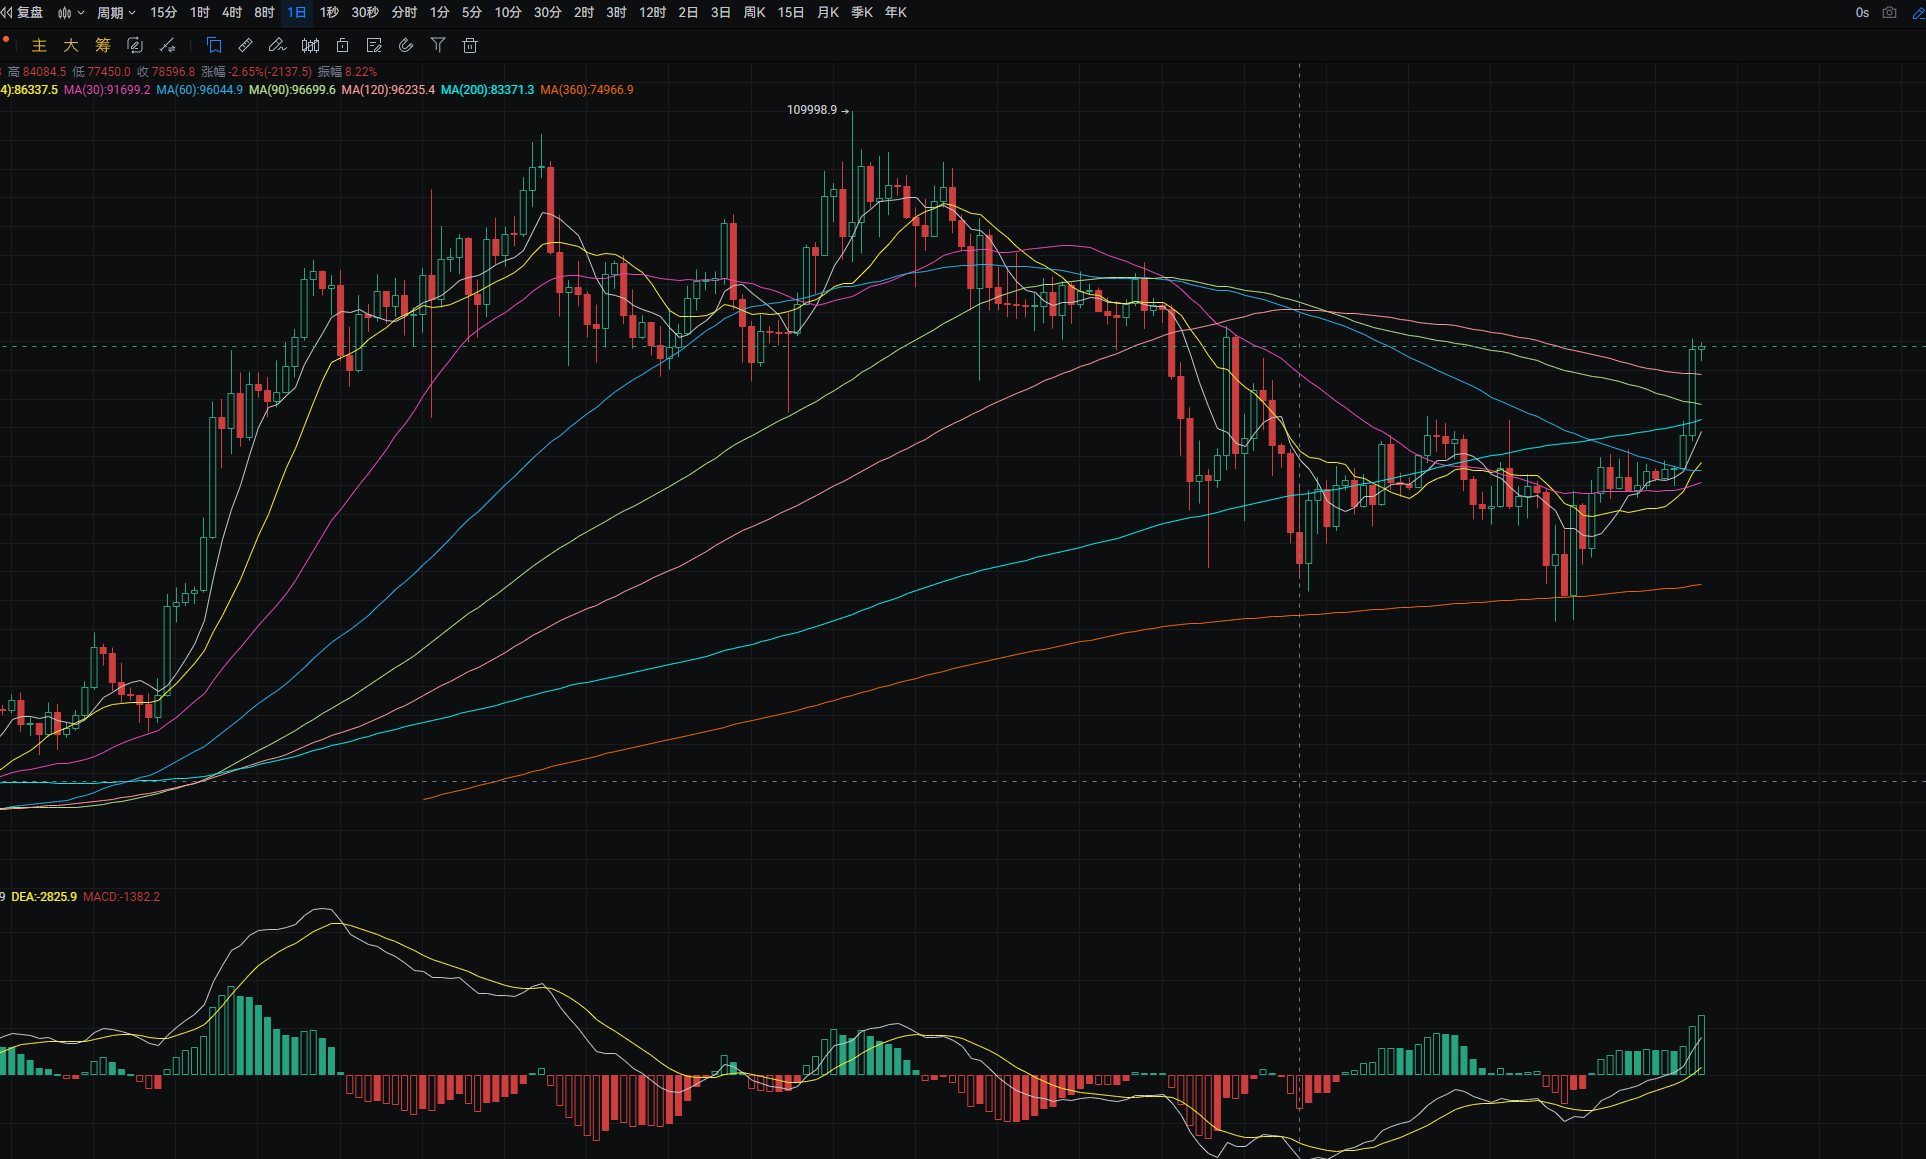
Task: Click the MA(200) indicator label
Action: 487,90
